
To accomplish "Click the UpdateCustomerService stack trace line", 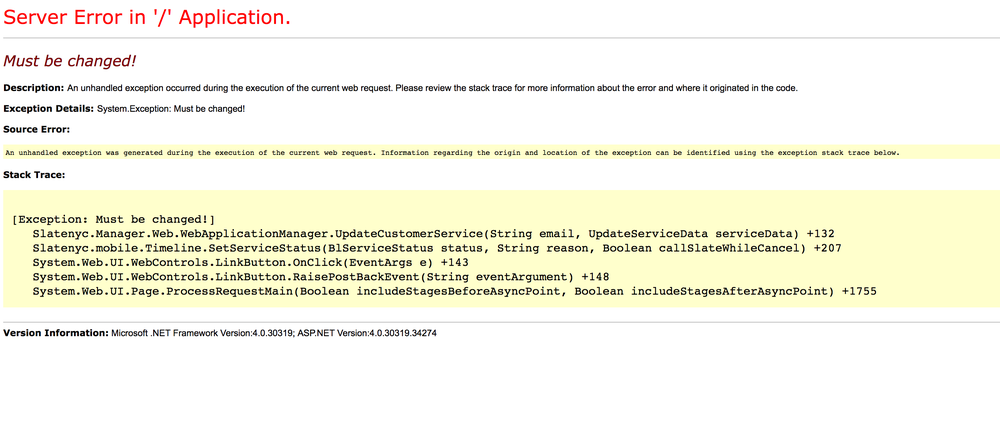I will [433, 233].
